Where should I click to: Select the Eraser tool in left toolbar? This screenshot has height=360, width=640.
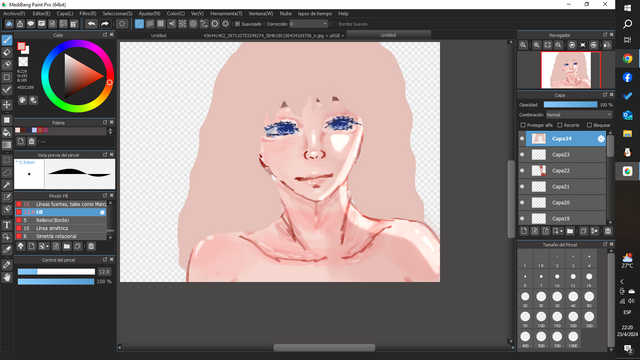point(7,52)
